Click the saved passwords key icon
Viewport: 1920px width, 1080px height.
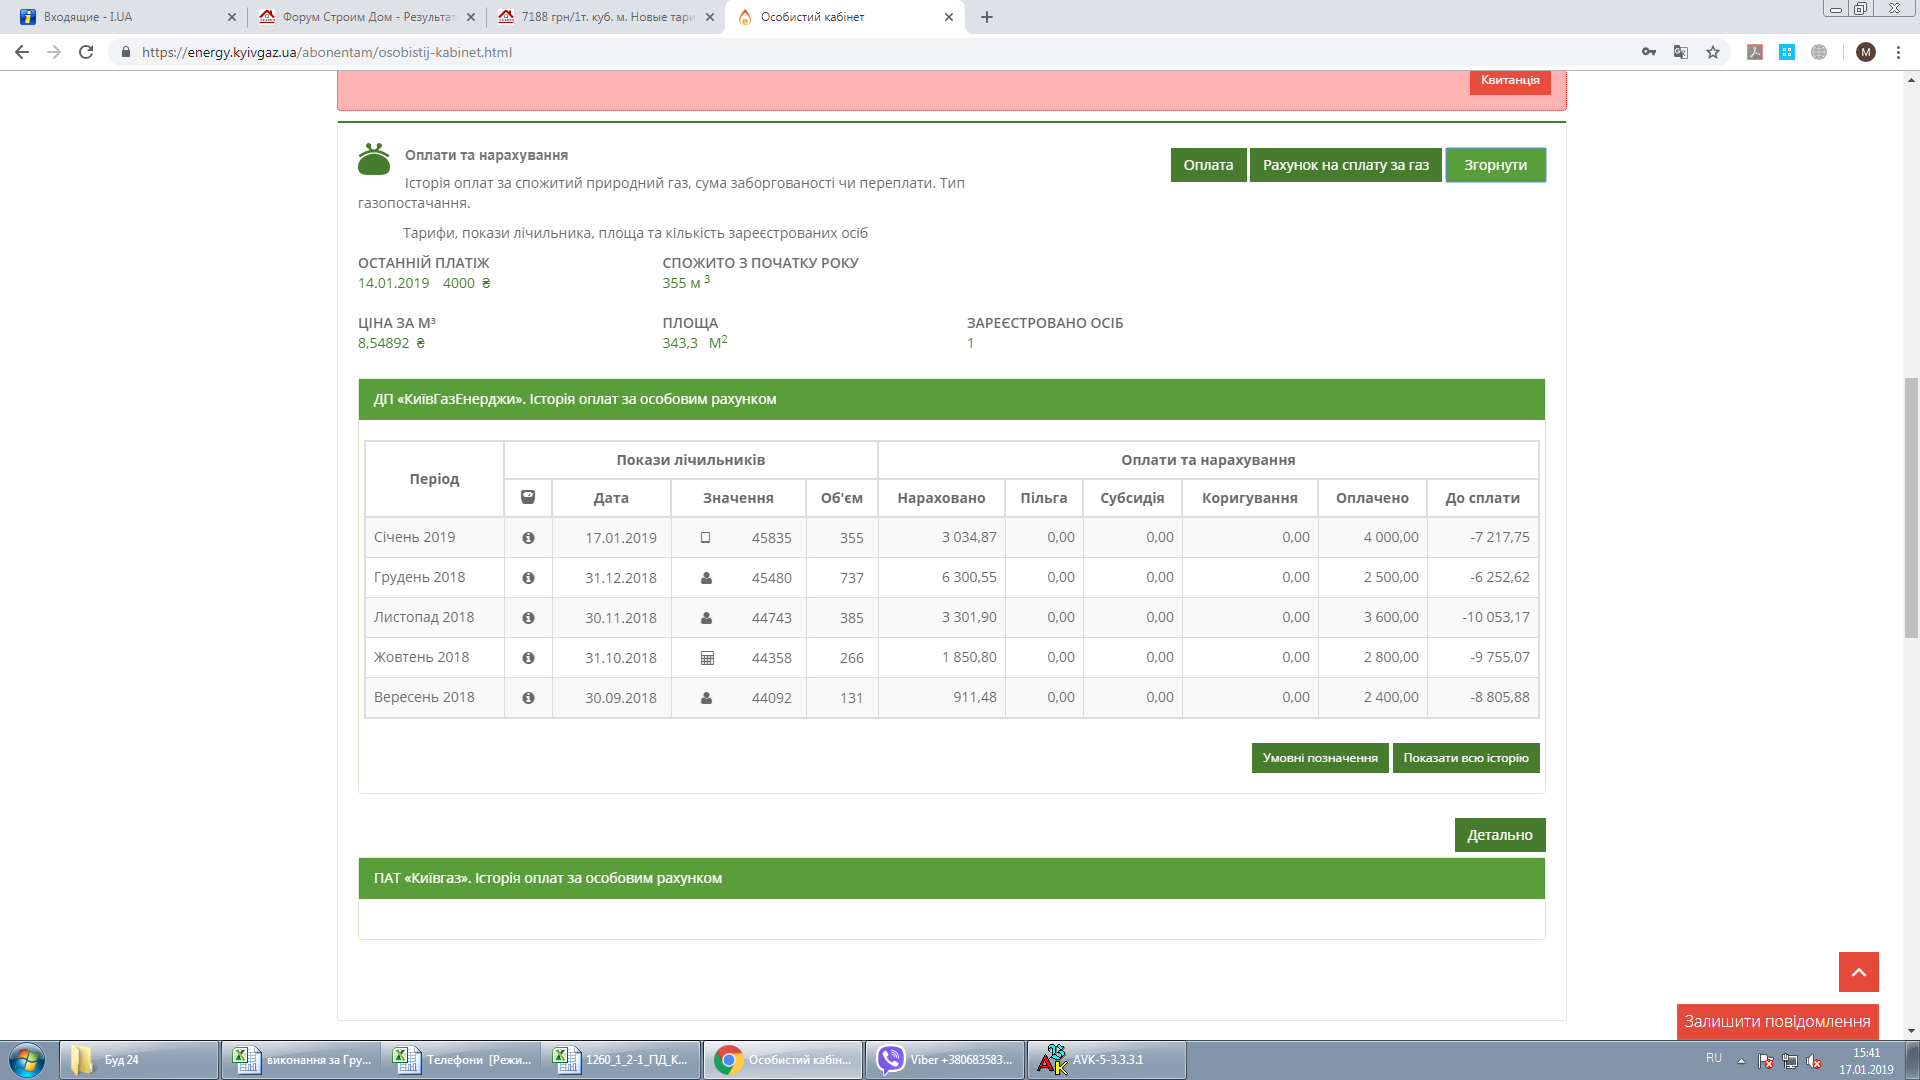pos(1649,52)
